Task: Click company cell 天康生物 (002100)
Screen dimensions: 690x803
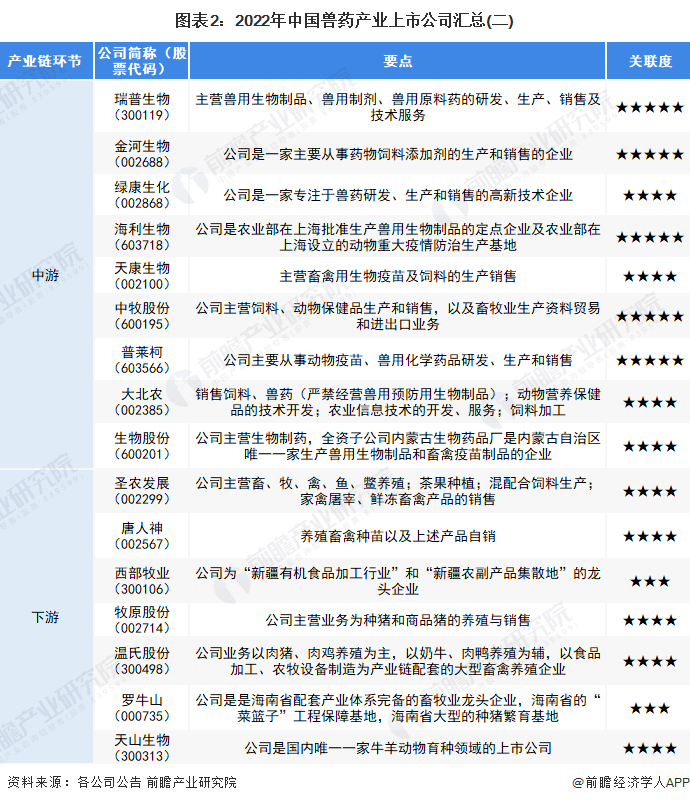Action: [142, 276]
